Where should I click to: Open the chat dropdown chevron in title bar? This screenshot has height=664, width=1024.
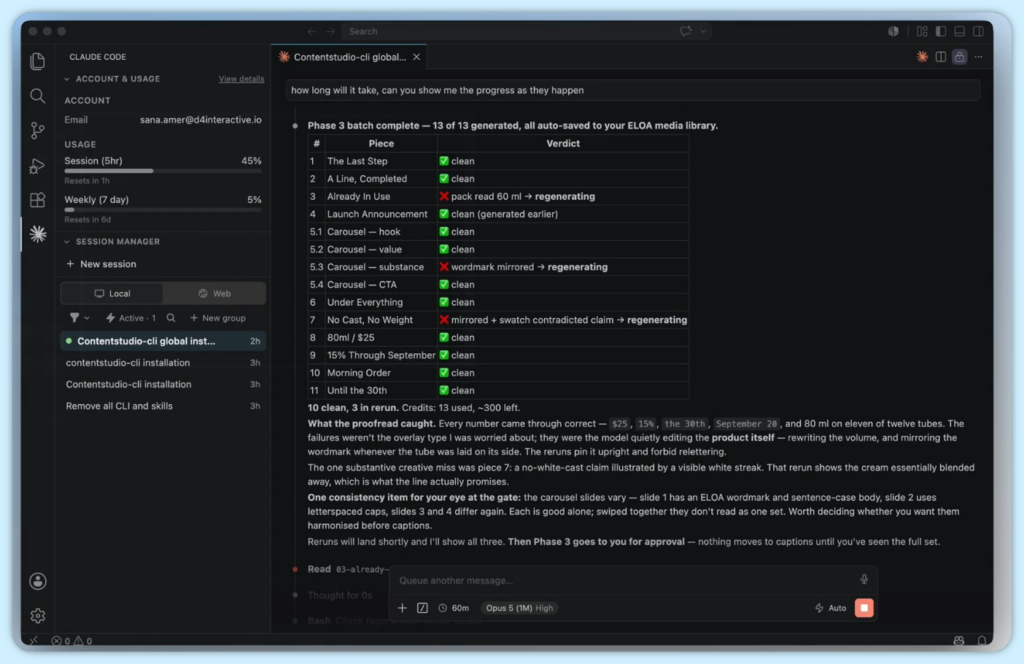point(703,31)
